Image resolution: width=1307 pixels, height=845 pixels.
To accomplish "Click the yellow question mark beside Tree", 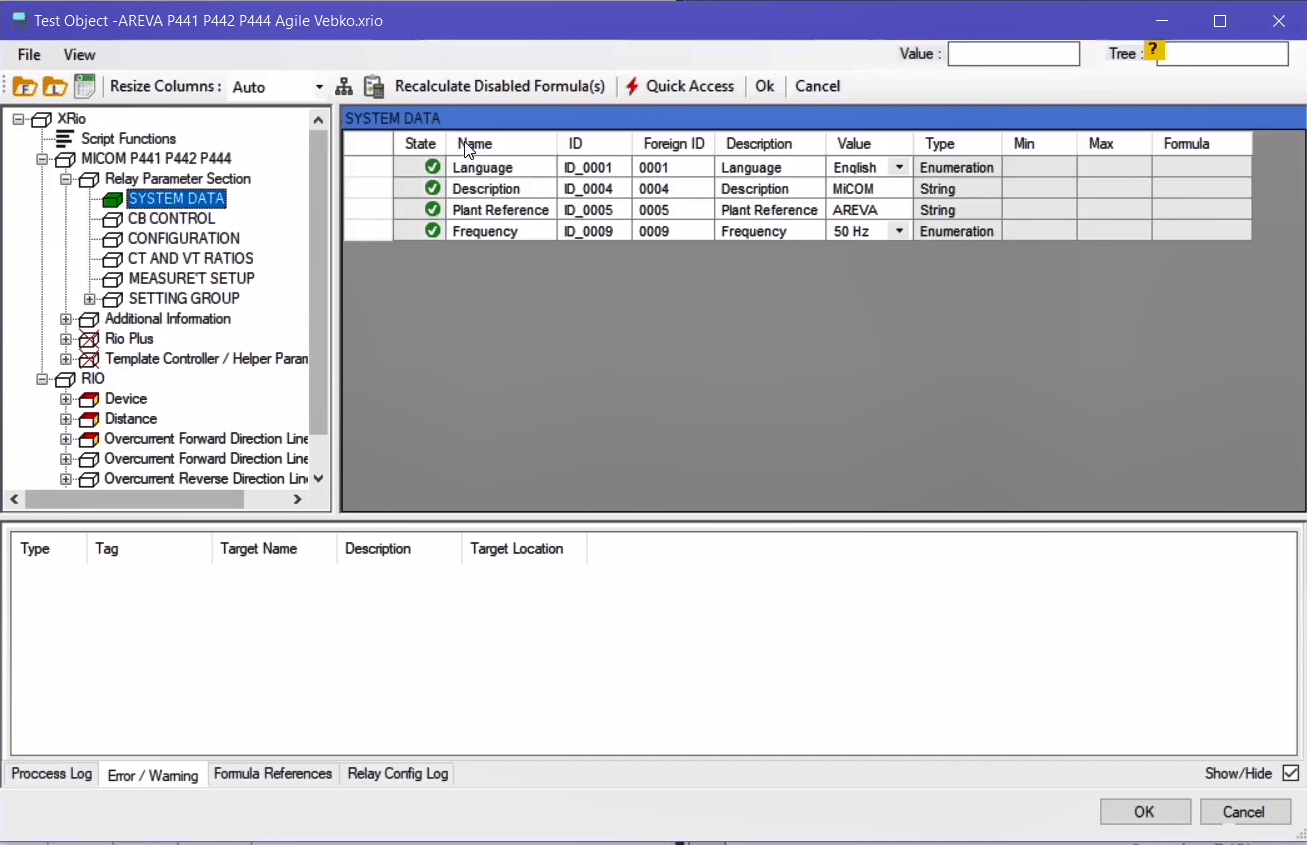I will click(1154, 50).
